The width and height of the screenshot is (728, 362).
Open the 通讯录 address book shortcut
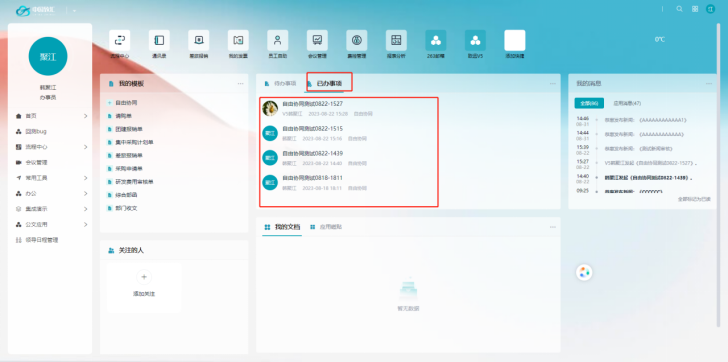[x=159, y=40]
